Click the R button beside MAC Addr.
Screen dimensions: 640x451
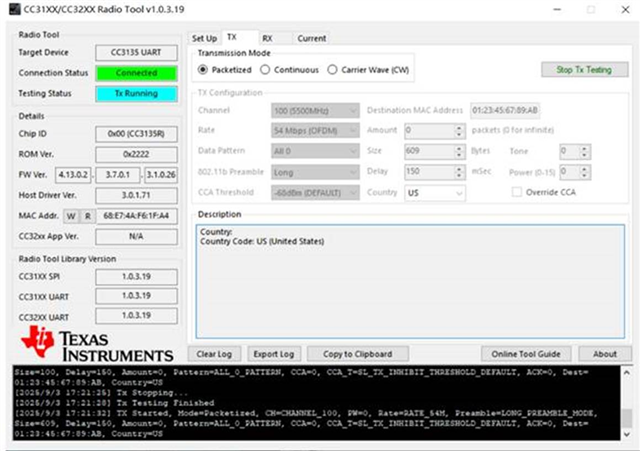pyautogui.click(x=87, y=216)
